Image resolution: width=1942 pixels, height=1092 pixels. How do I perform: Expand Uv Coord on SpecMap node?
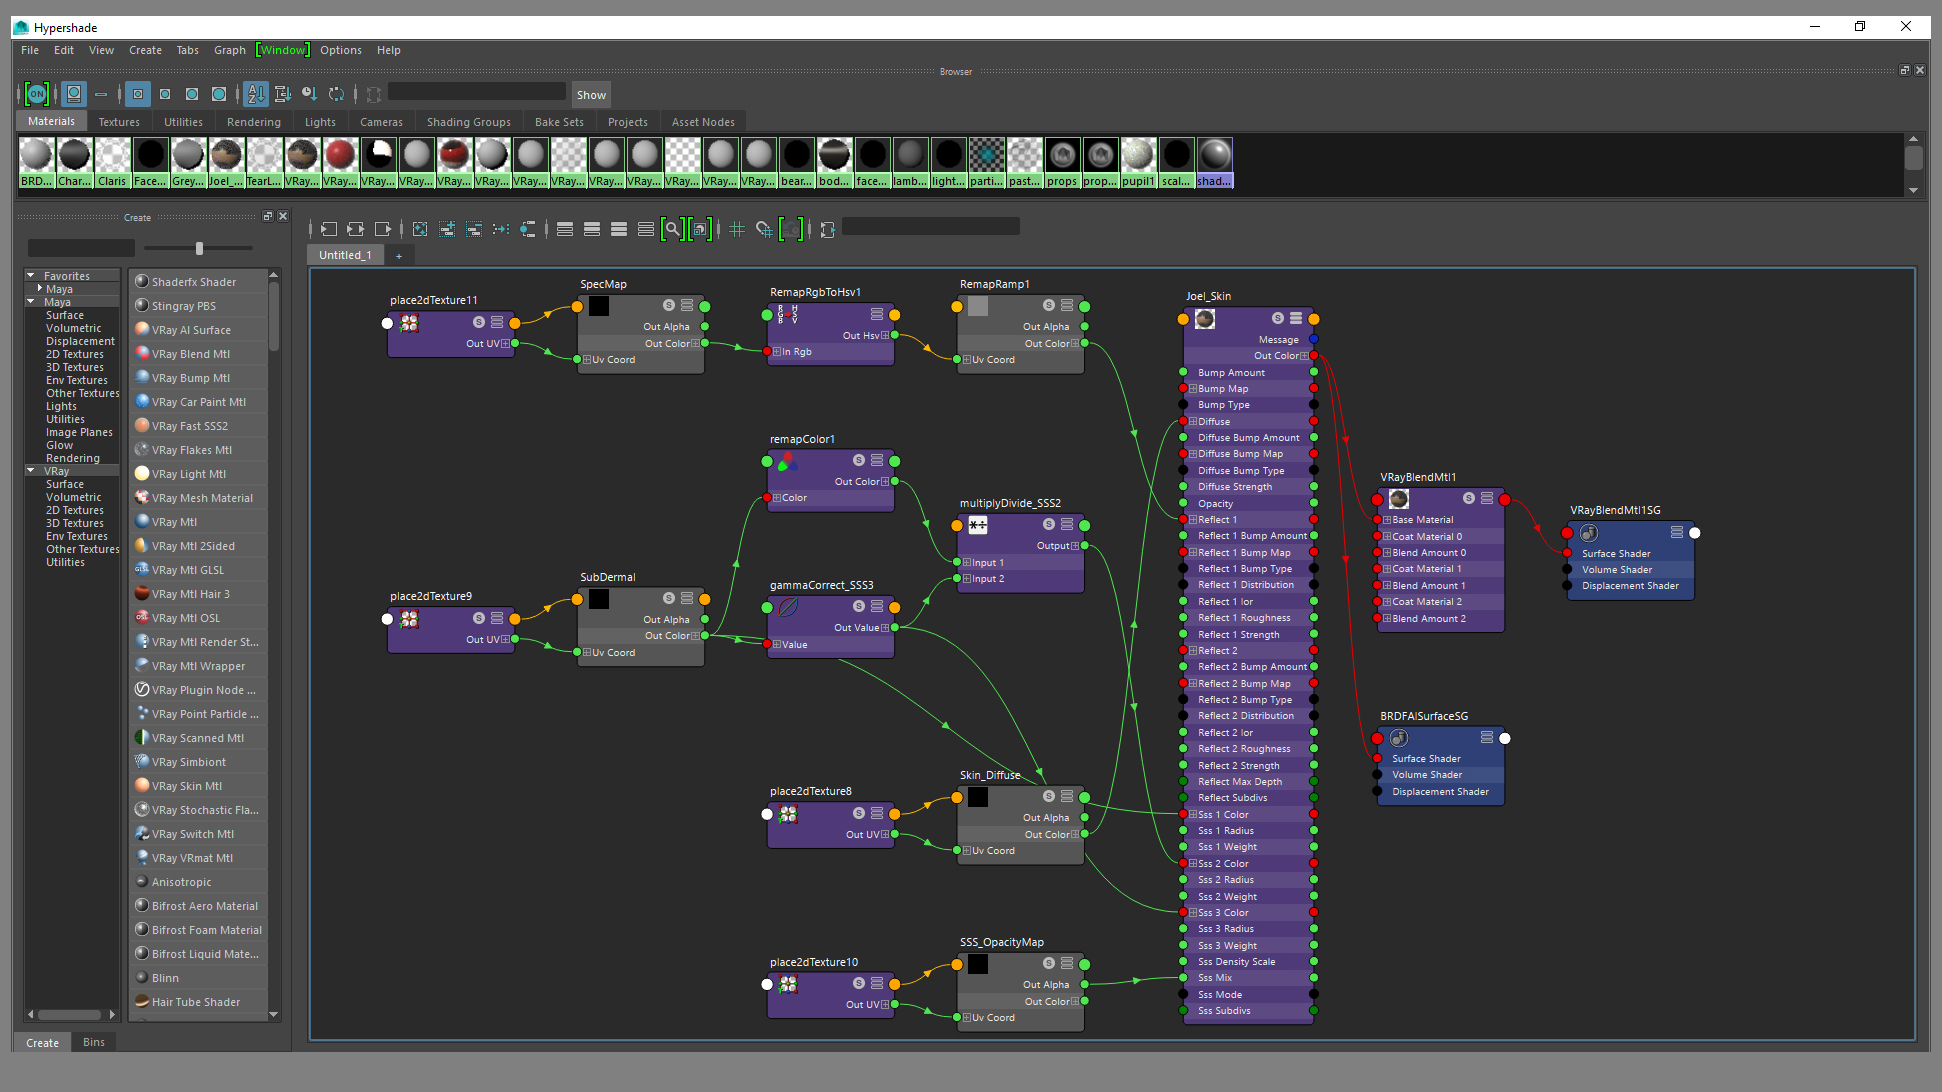point(587,360)
